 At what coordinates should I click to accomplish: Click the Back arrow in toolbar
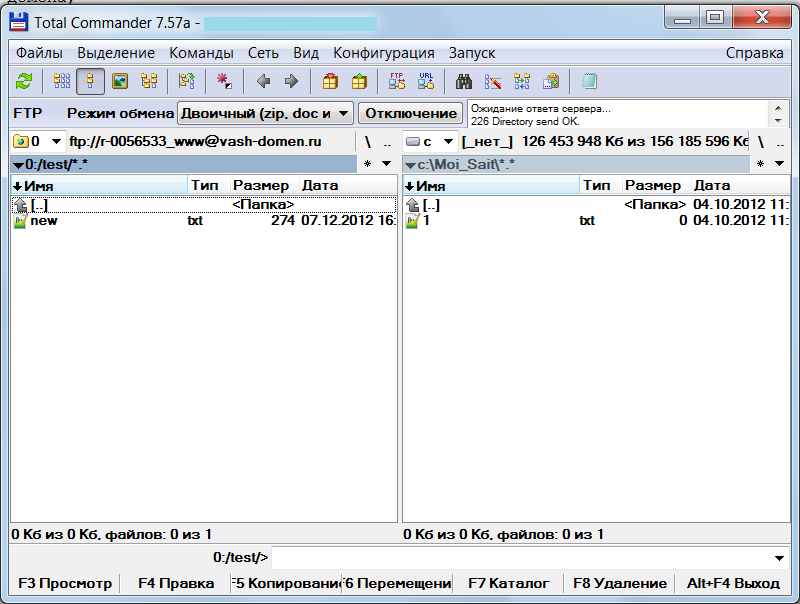264,81
